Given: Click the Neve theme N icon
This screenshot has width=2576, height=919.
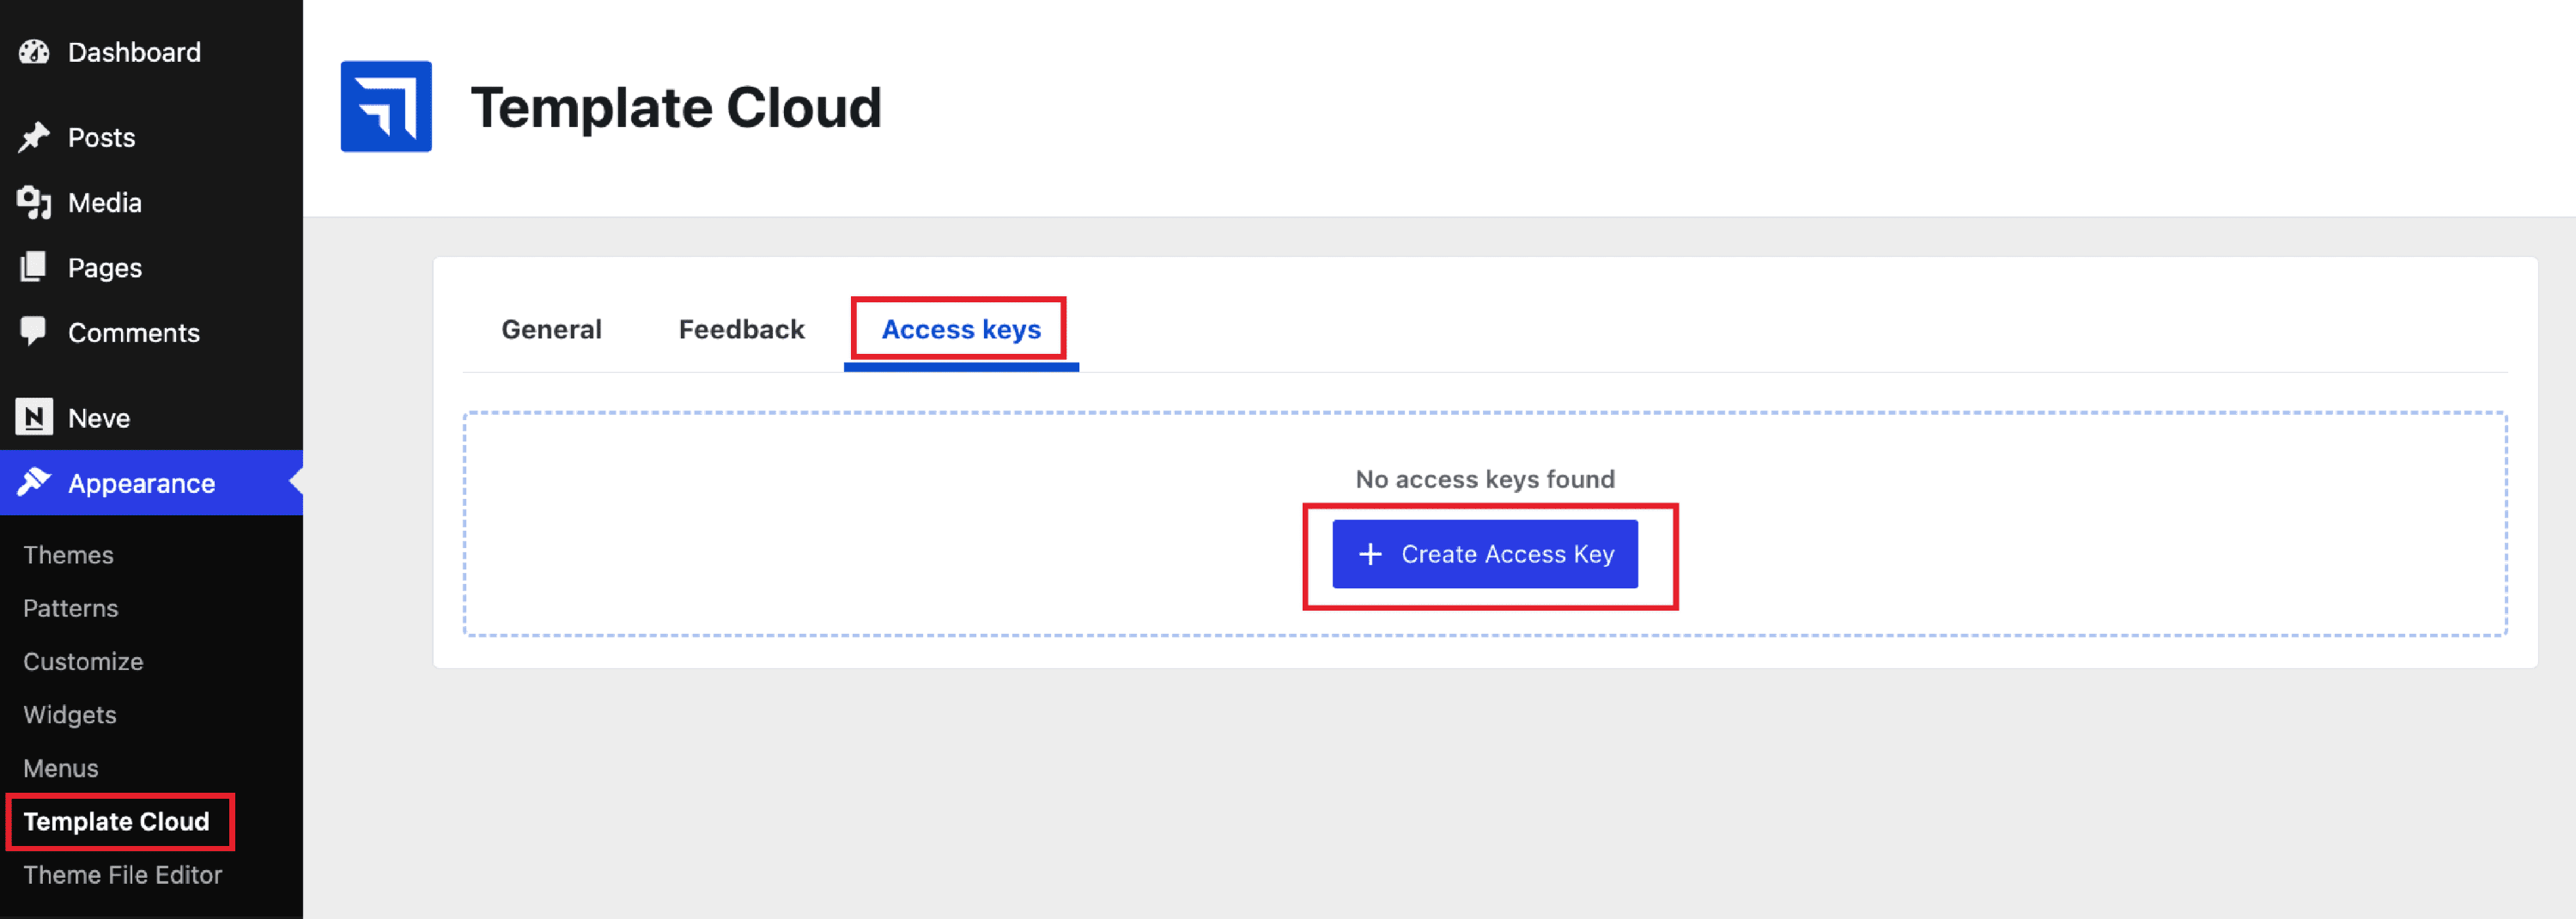Looking at the screenshot, I should coord(34,417).
